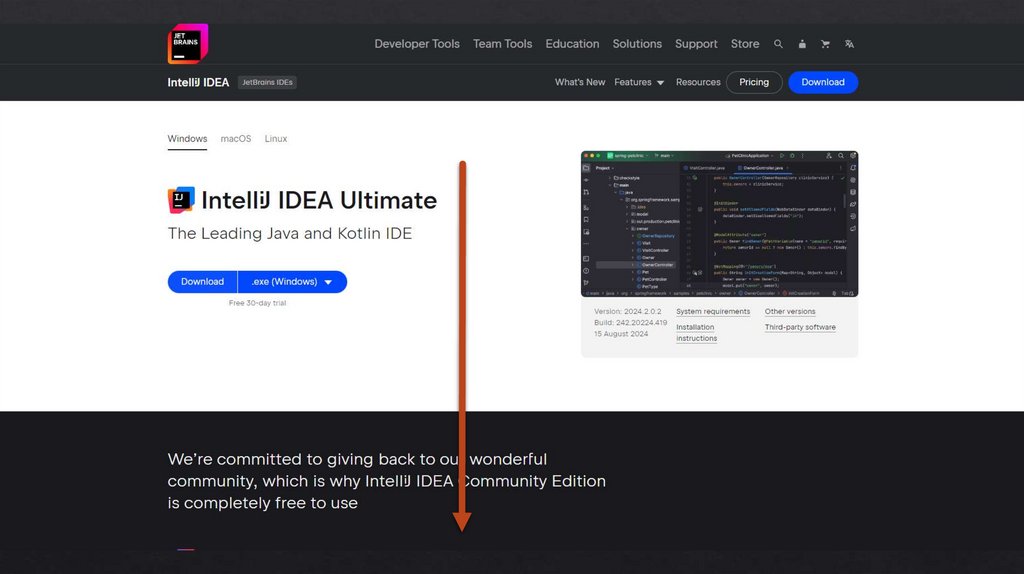Open the account profile icon

pos(802,44)
